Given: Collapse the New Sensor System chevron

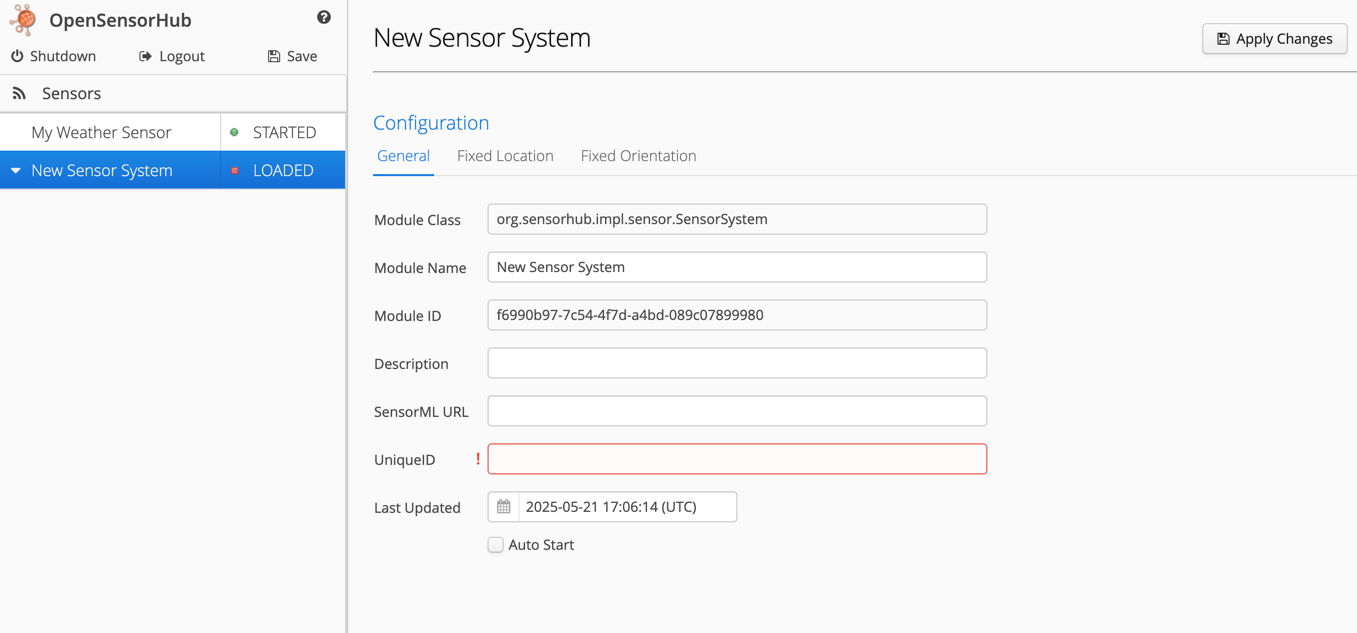Looking at the screenshot, I should (x=14, y=170).
